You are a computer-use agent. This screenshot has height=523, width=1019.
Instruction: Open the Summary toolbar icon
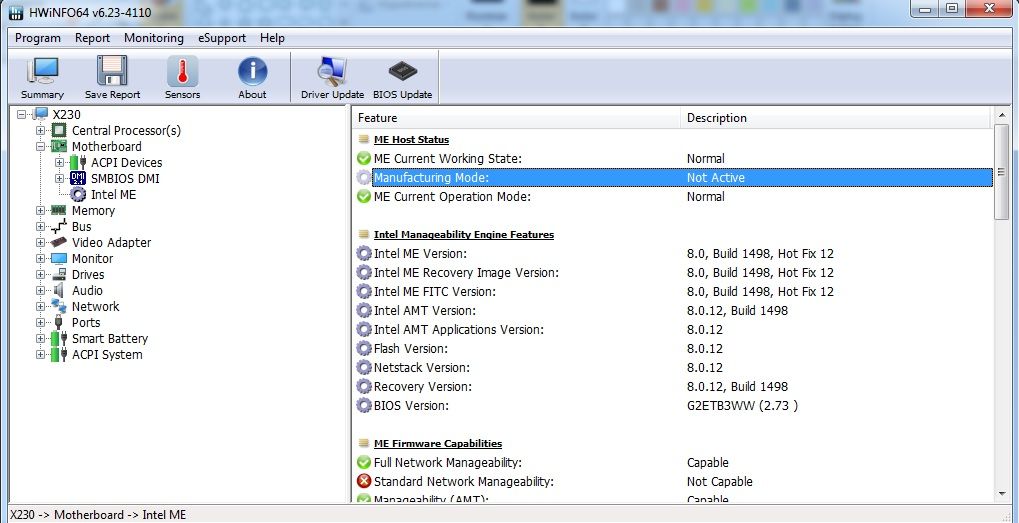(x=42, y=71)
